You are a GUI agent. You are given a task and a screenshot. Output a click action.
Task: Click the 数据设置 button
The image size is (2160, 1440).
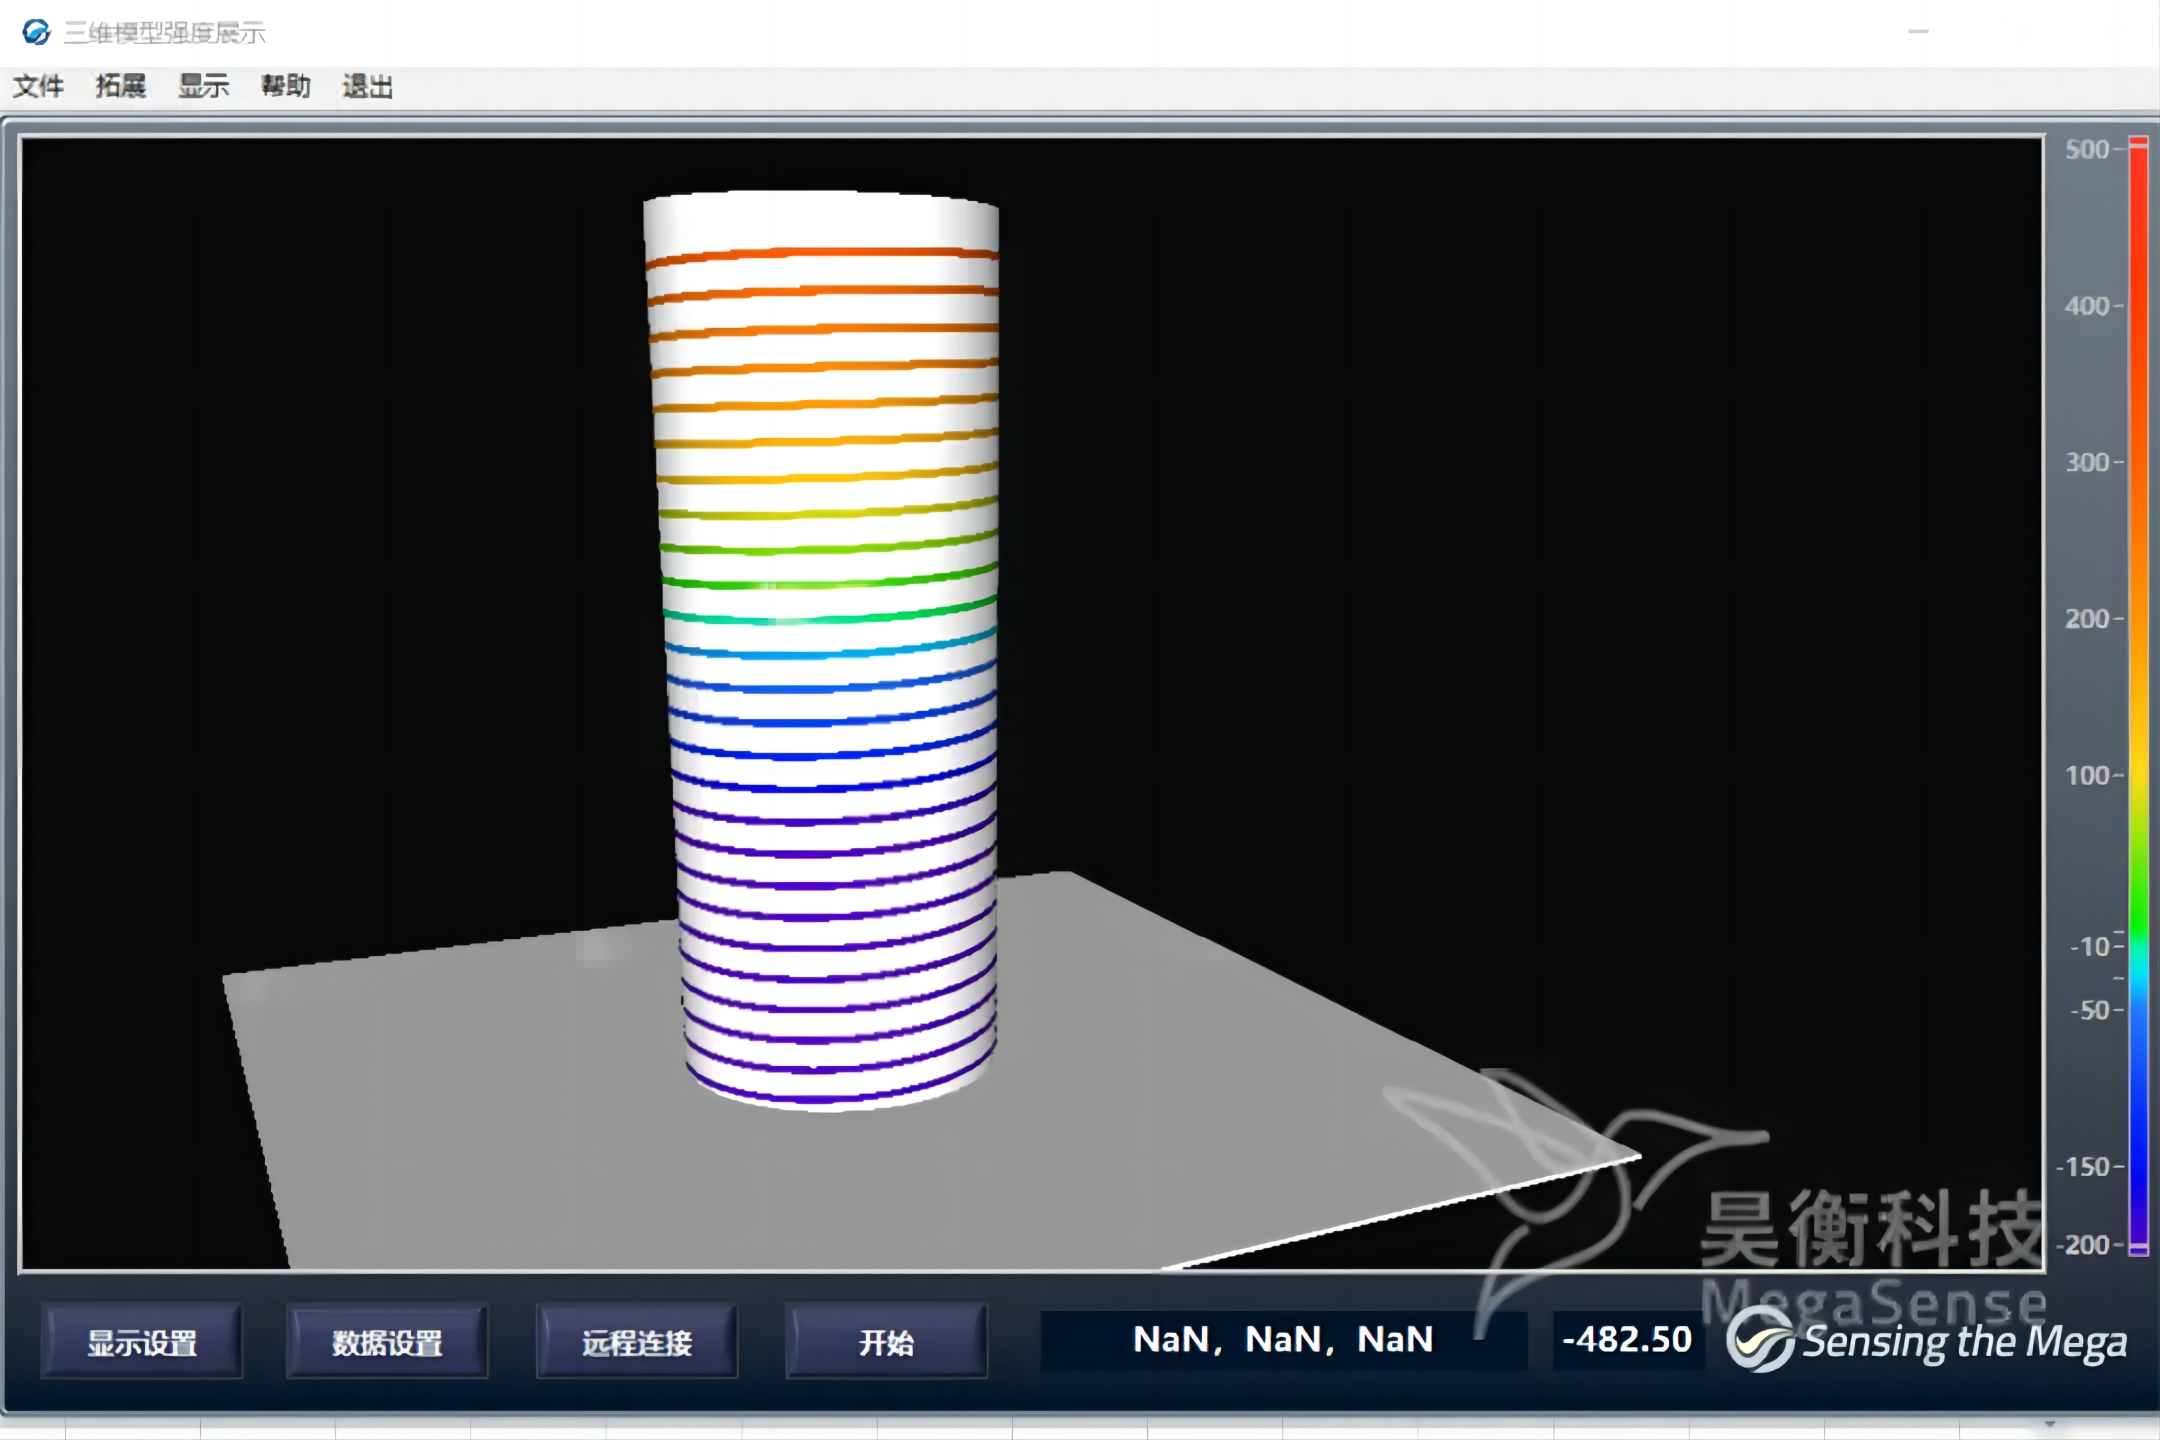click(388, 1342)
